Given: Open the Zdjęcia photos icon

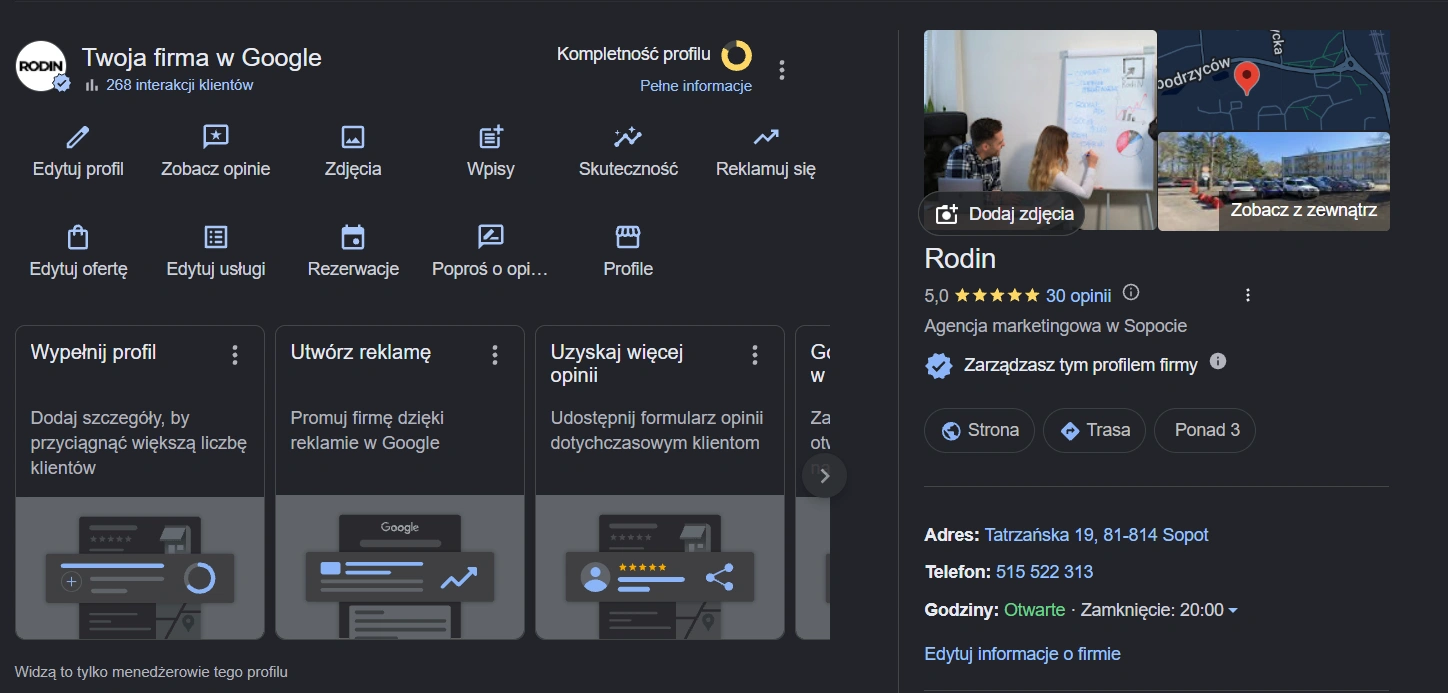Looking at the screenshot, I should 353,137.
